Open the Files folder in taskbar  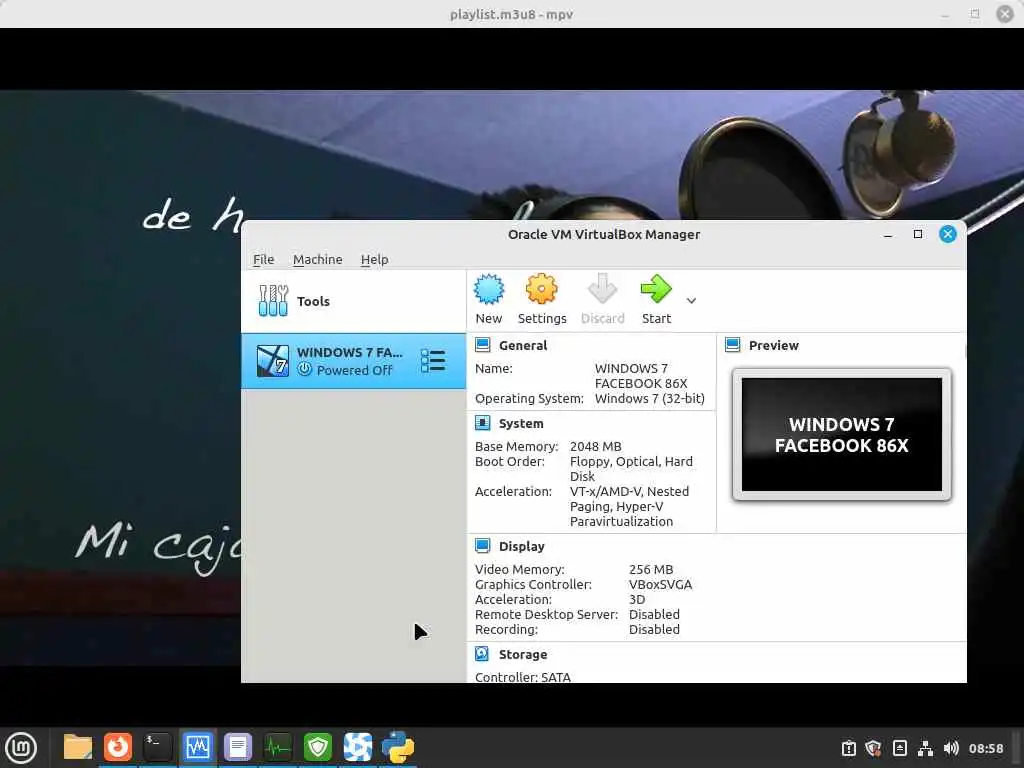78,747
